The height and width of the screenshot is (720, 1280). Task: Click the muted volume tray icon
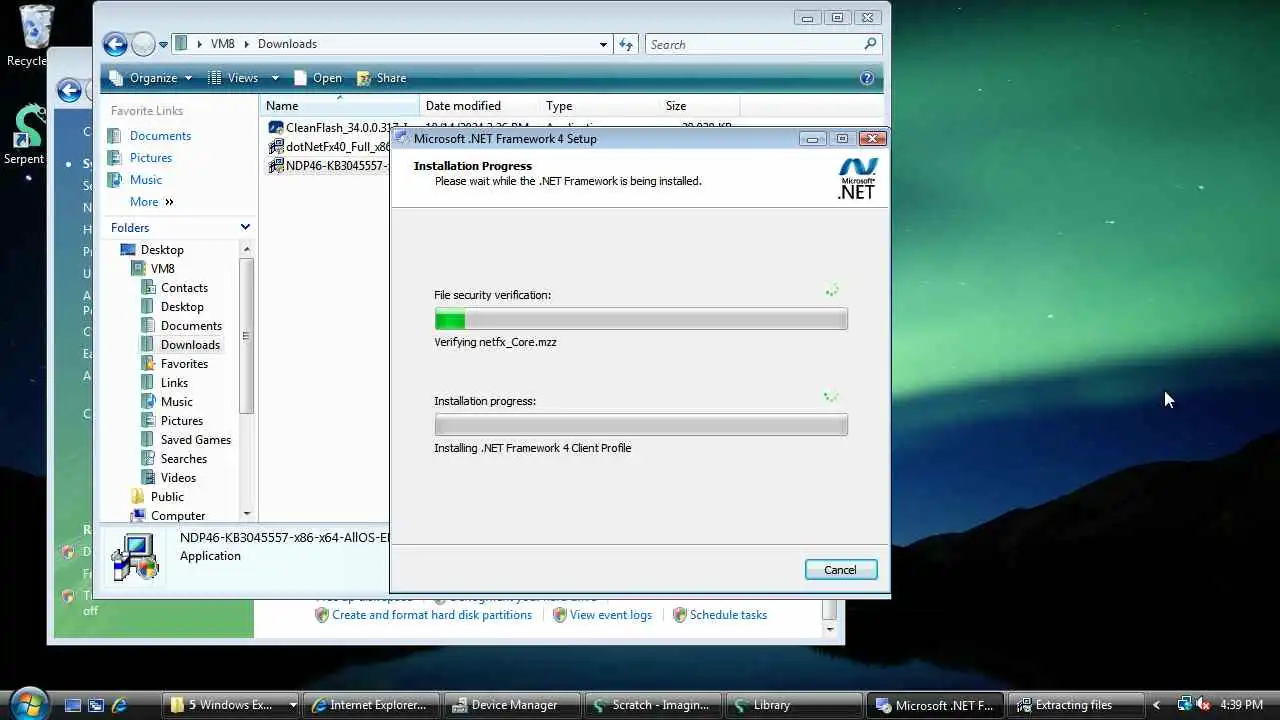click(1202, 705)
